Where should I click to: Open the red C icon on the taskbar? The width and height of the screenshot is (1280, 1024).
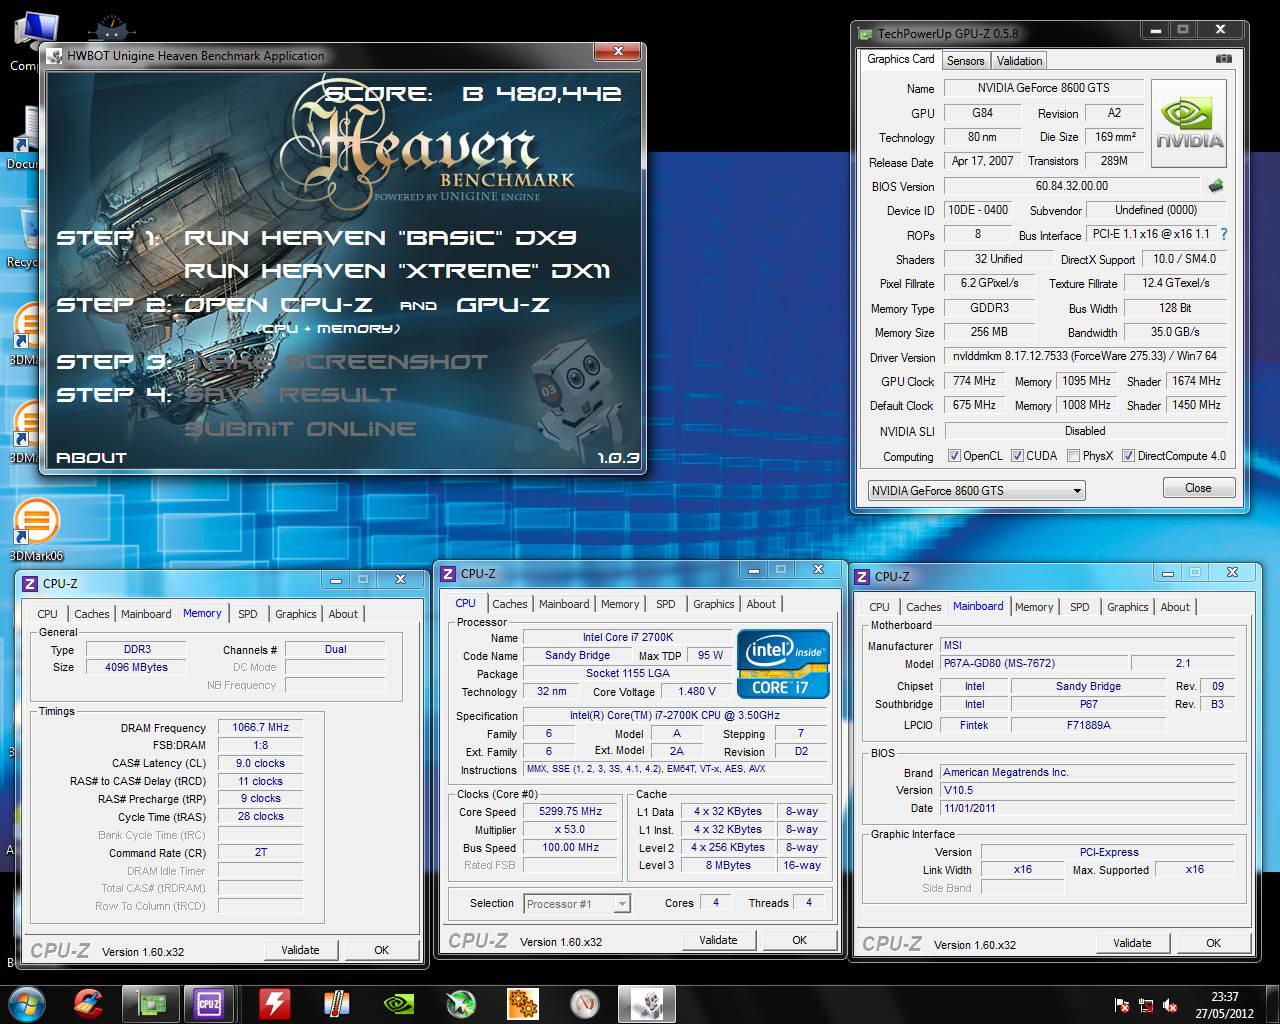point(88,1003)
